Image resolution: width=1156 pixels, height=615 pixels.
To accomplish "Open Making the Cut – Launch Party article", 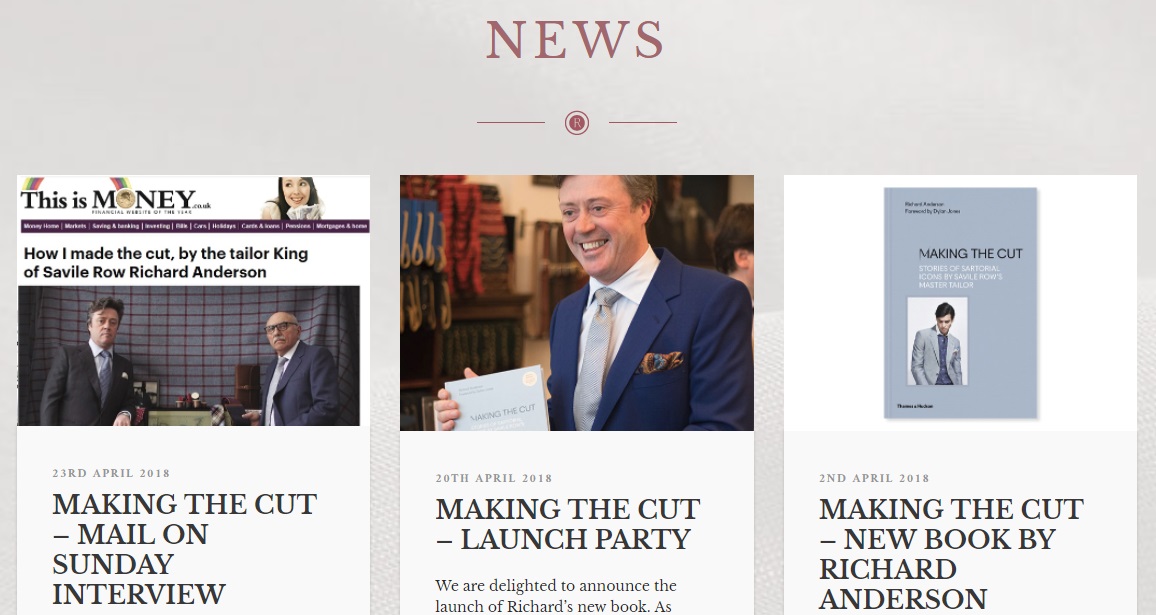I will 568,524.
